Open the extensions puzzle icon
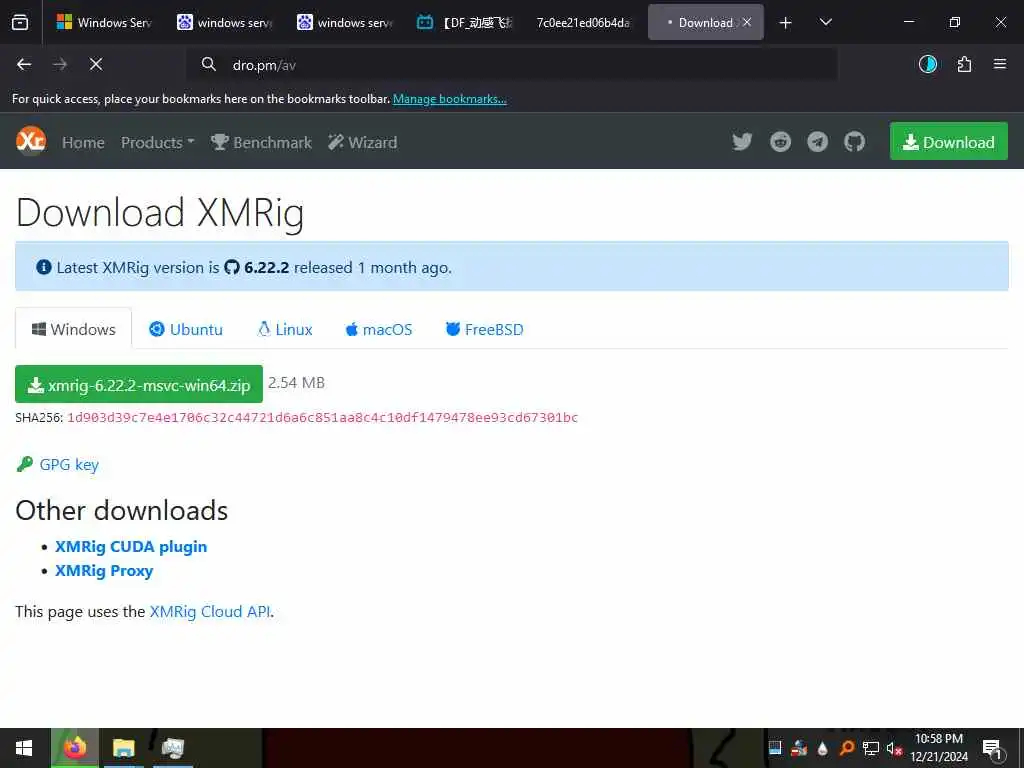1024x768 pixels. (x=964, y=64)
